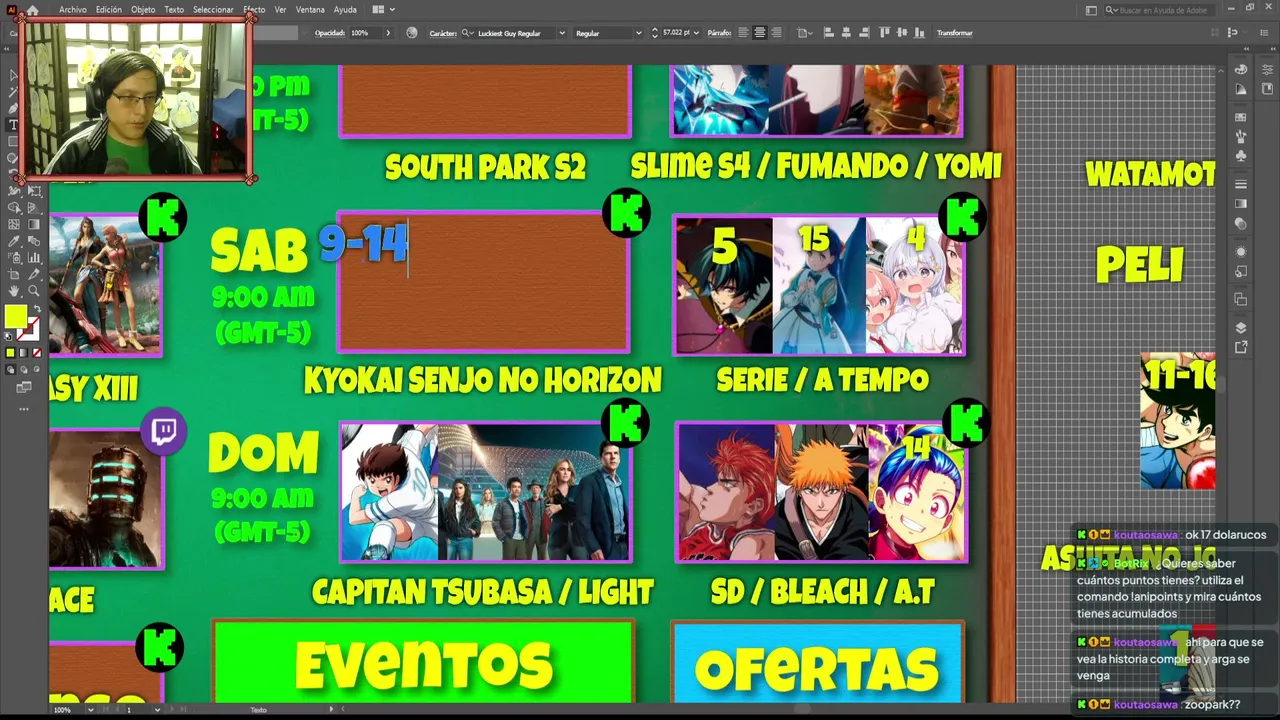This screenshot has height=720, width=1280.
Task: Set fill to None mode
Action: coord(36,352)
